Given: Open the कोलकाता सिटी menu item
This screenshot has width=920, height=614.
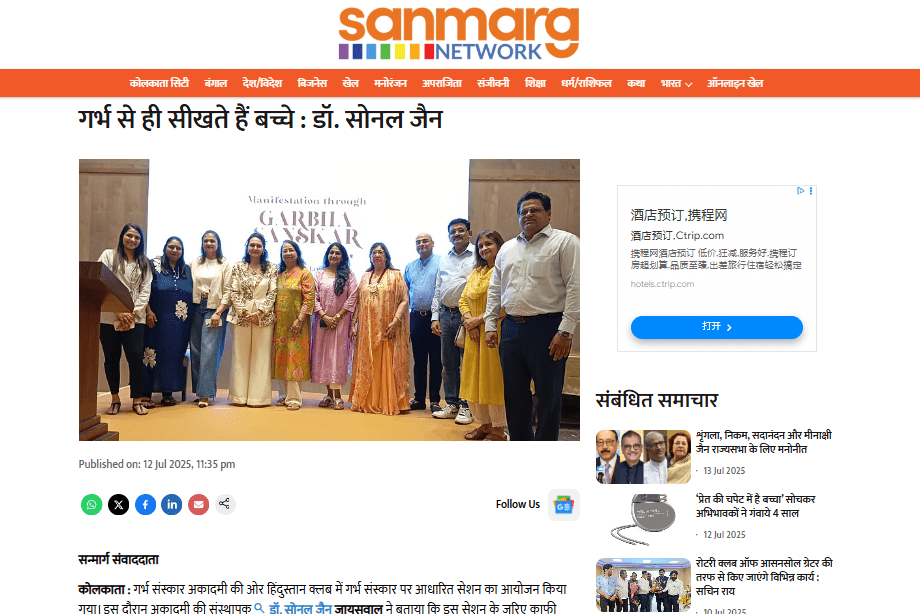Looking at the screenshot, I should [159, 83].
